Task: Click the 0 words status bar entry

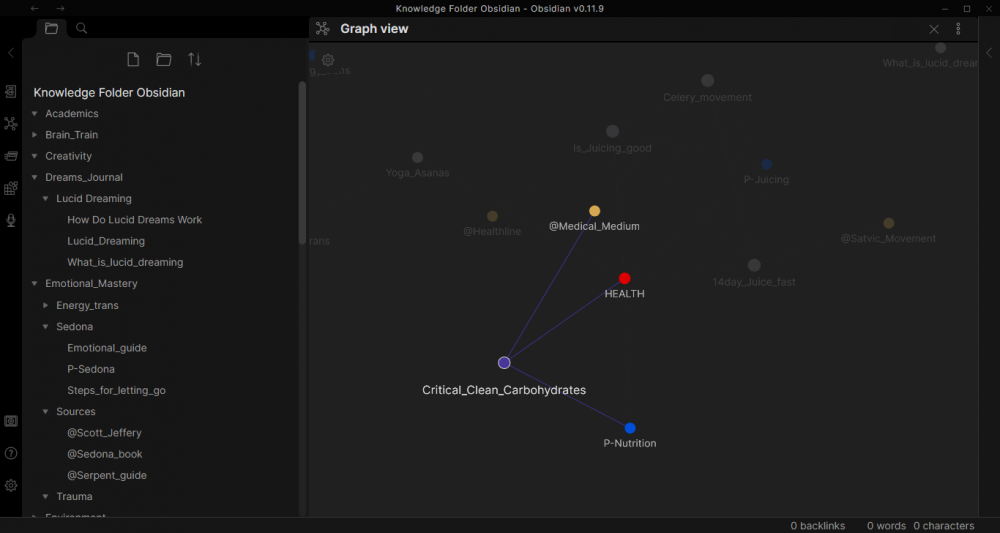Action: tap(886, 526)
